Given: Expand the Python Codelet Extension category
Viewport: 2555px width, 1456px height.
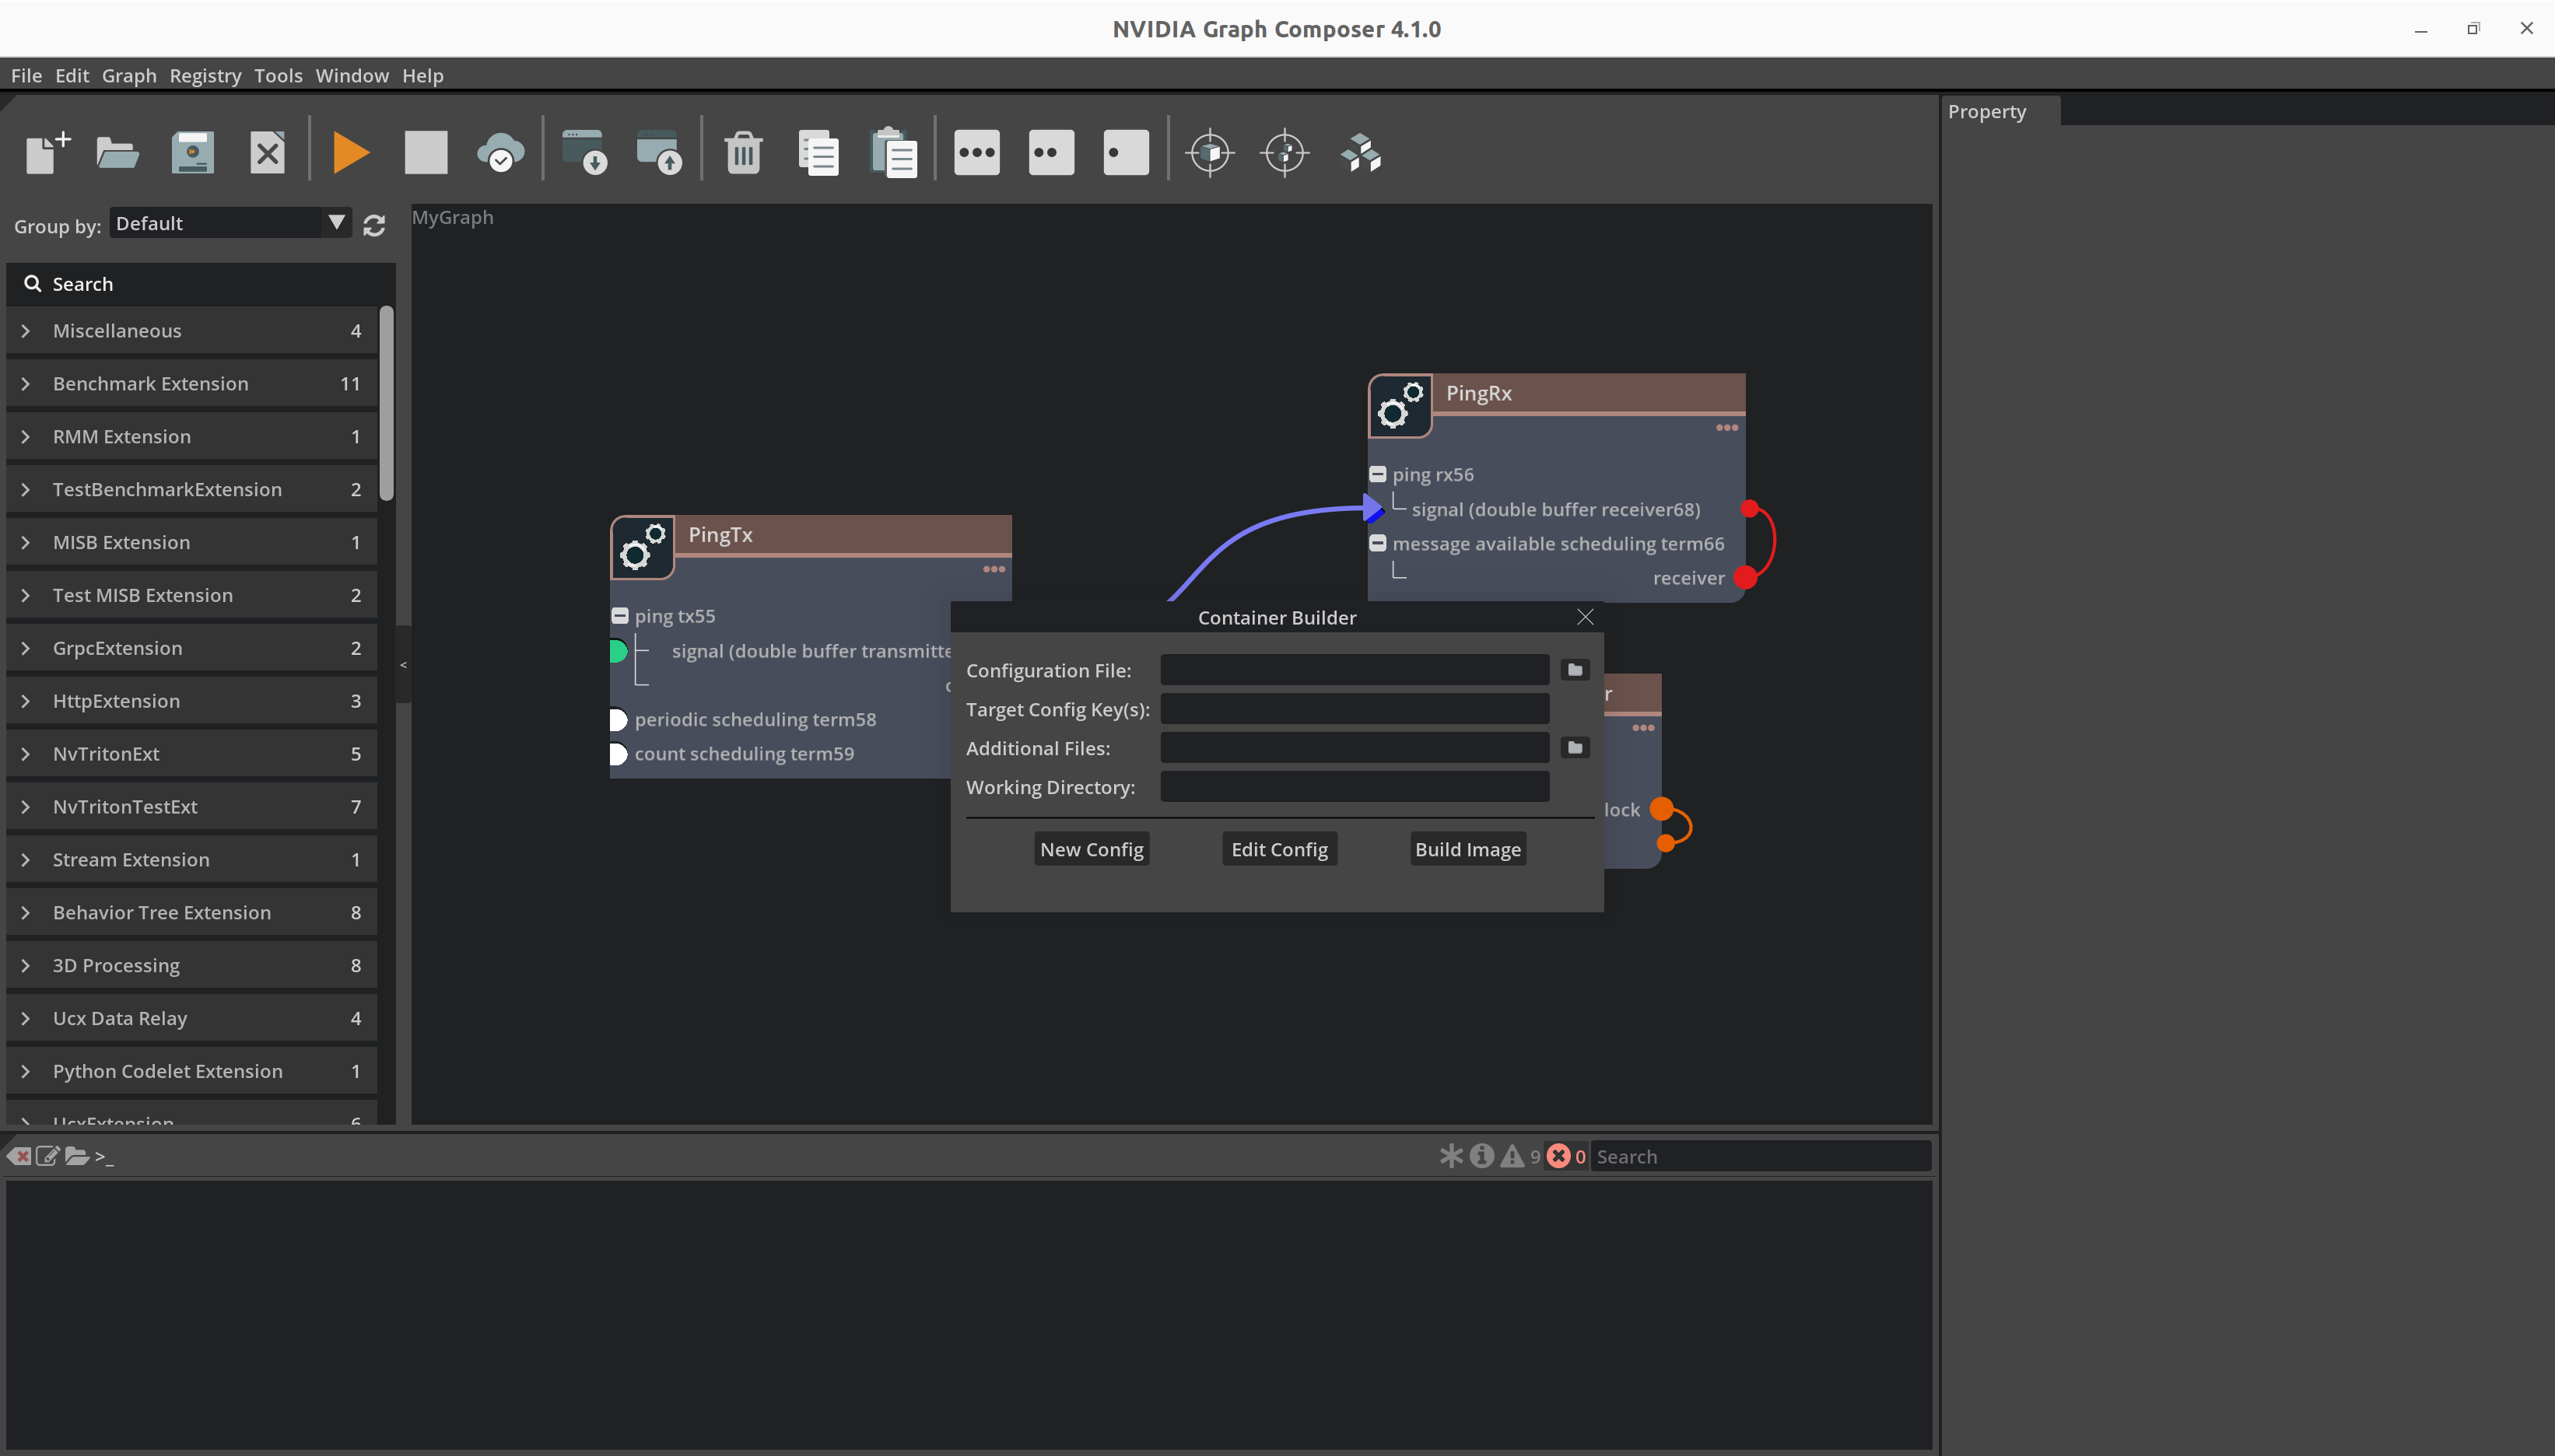Looking at the screenshot, I should [26, 1071].
